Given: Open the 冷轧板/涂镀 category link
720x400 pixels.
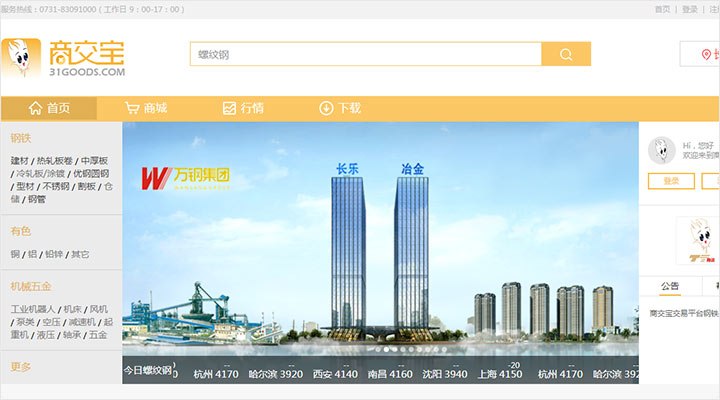Looking at the screenshot, I should (x=40, y=174).
